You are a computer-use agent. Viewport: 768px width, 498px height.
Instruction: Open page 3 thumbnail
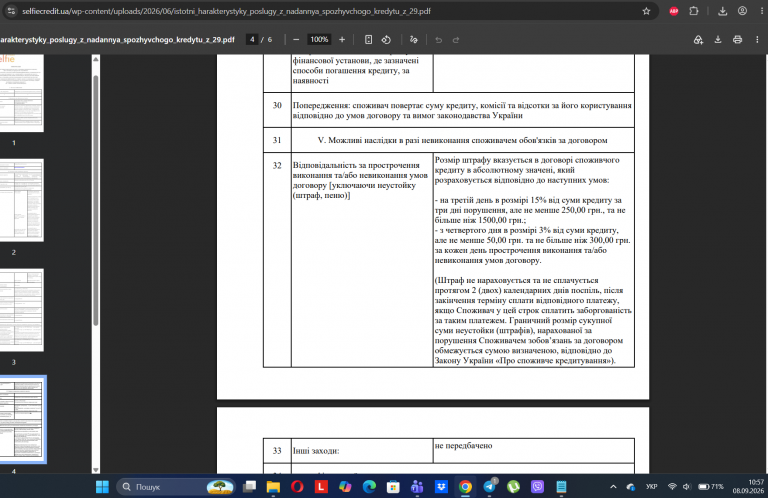[21, 310]
